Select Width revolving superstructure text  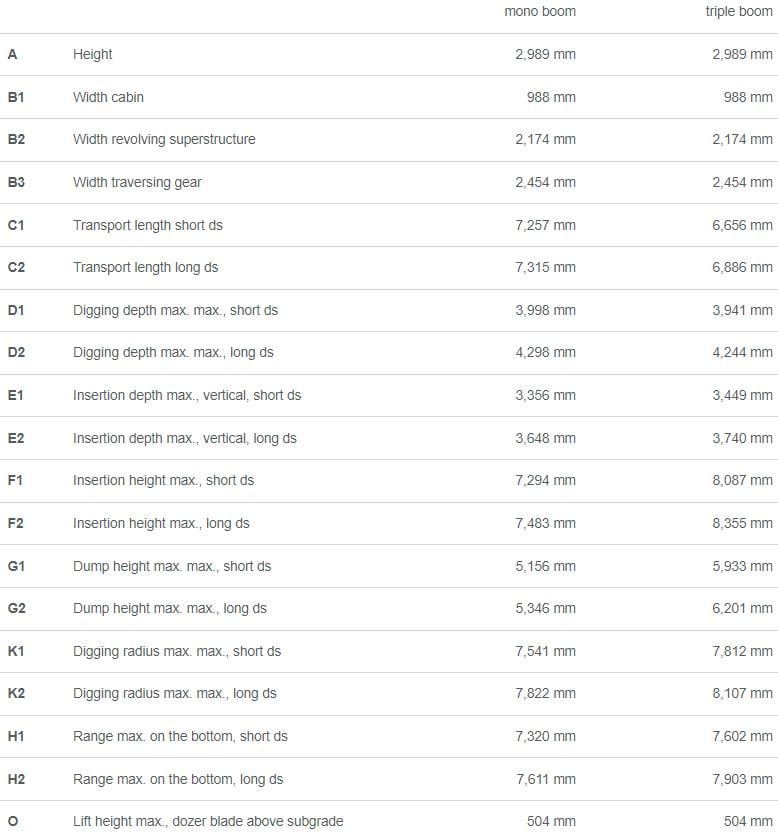[x=164, y=140]
